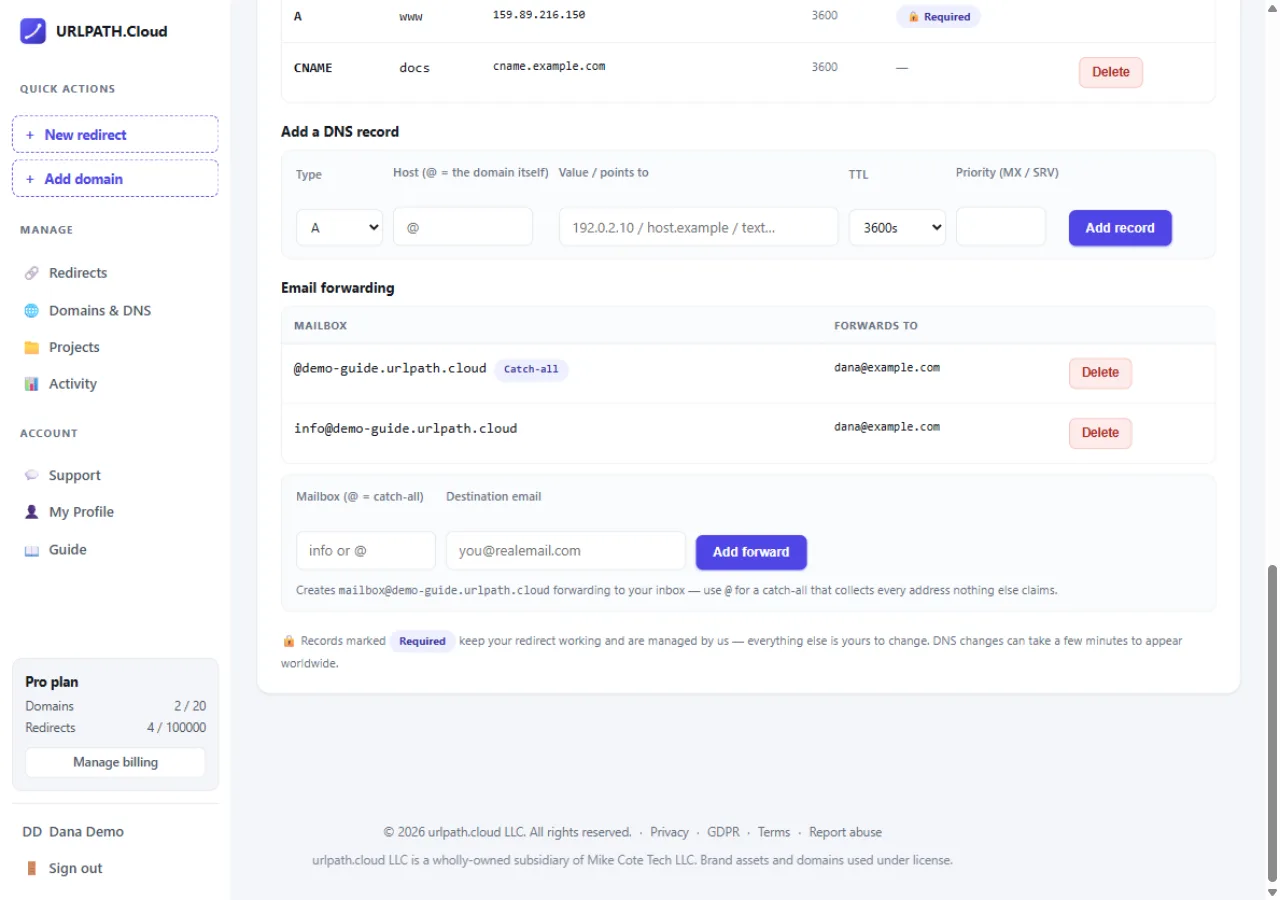Click the Destination email field
This screenshot has width=1280, height=900.
566,551
